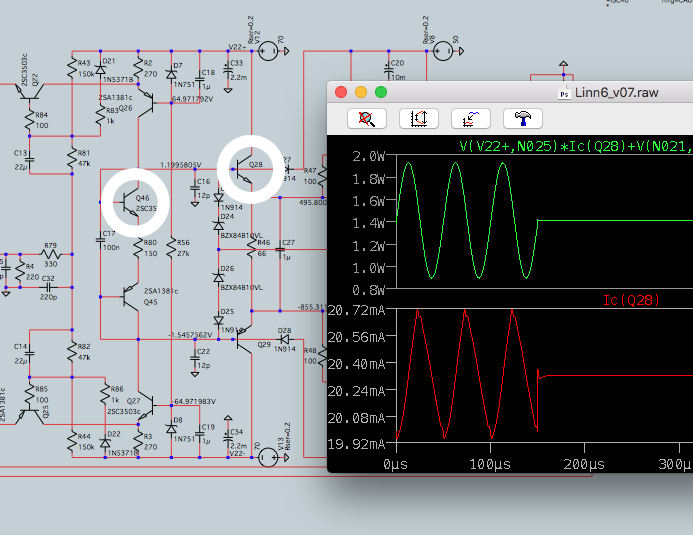
Task: Select voltage source V8 valued 50
Action: pyautogui.click(x=443, y=51)
